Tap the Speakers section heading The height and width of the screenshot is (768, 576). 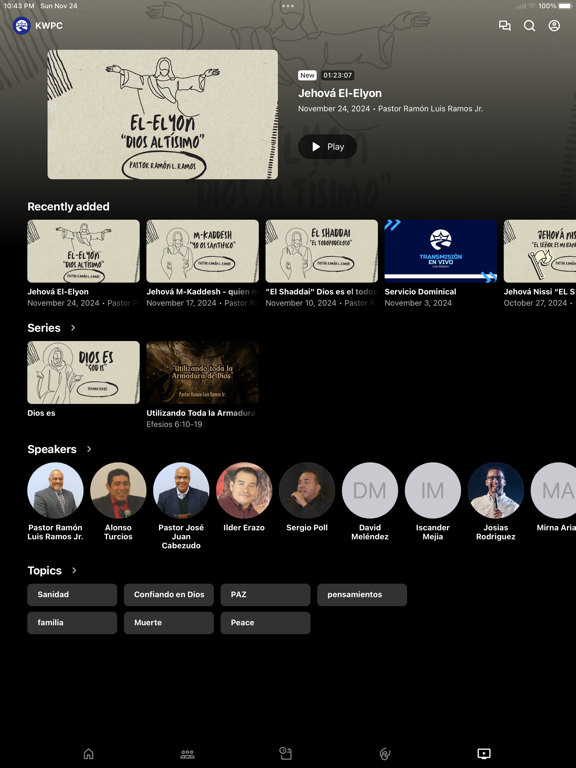click(52, 449)
